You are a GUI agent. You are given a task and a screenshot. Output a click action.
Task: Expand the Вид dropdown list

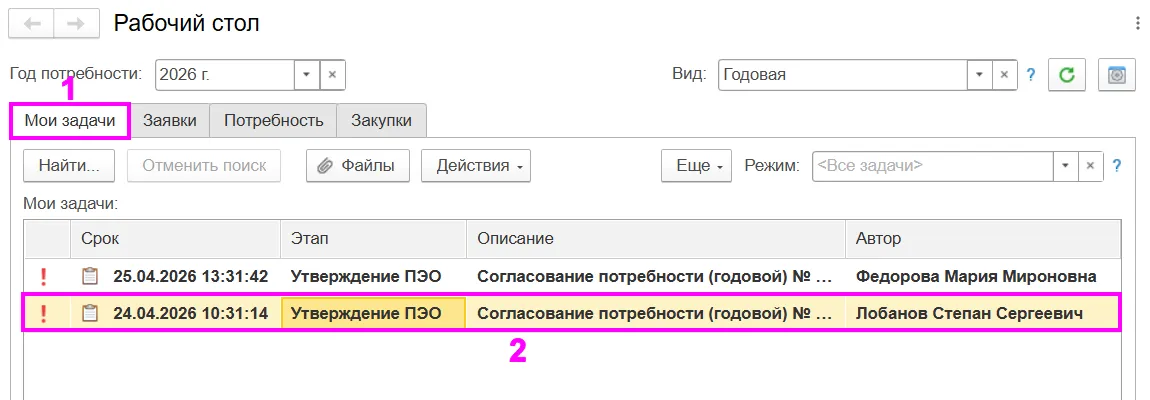pos(980,74)
